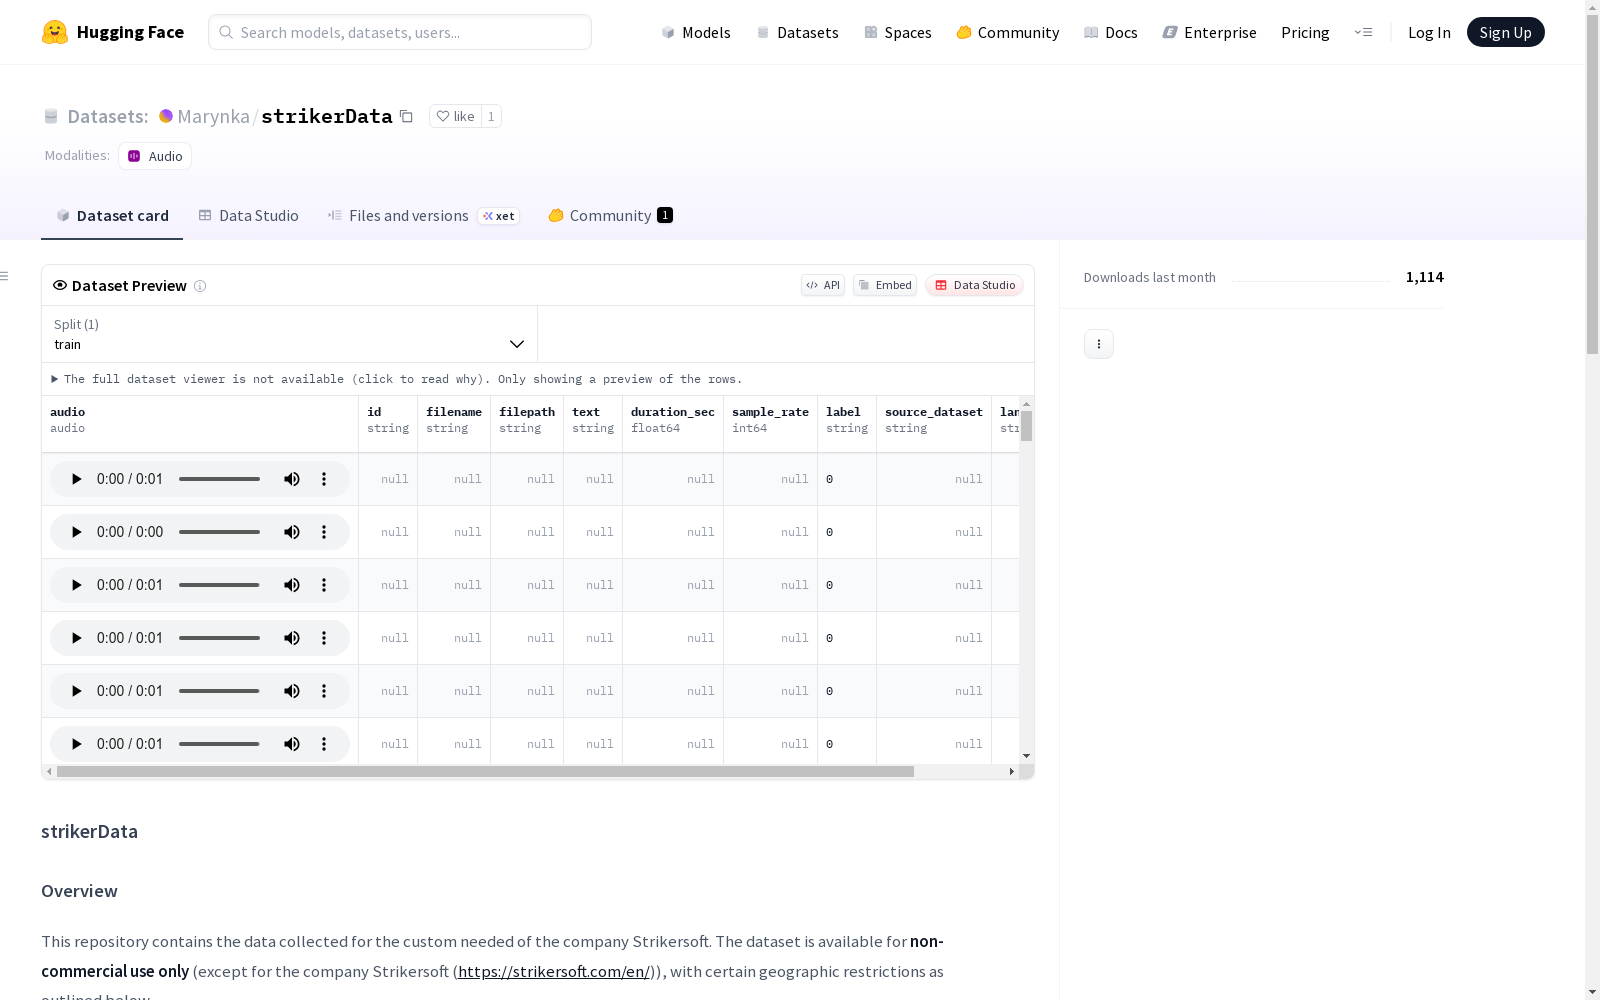Expand the additional navigation menu icon
1600x1000 pixels.
coord(1363,32)
